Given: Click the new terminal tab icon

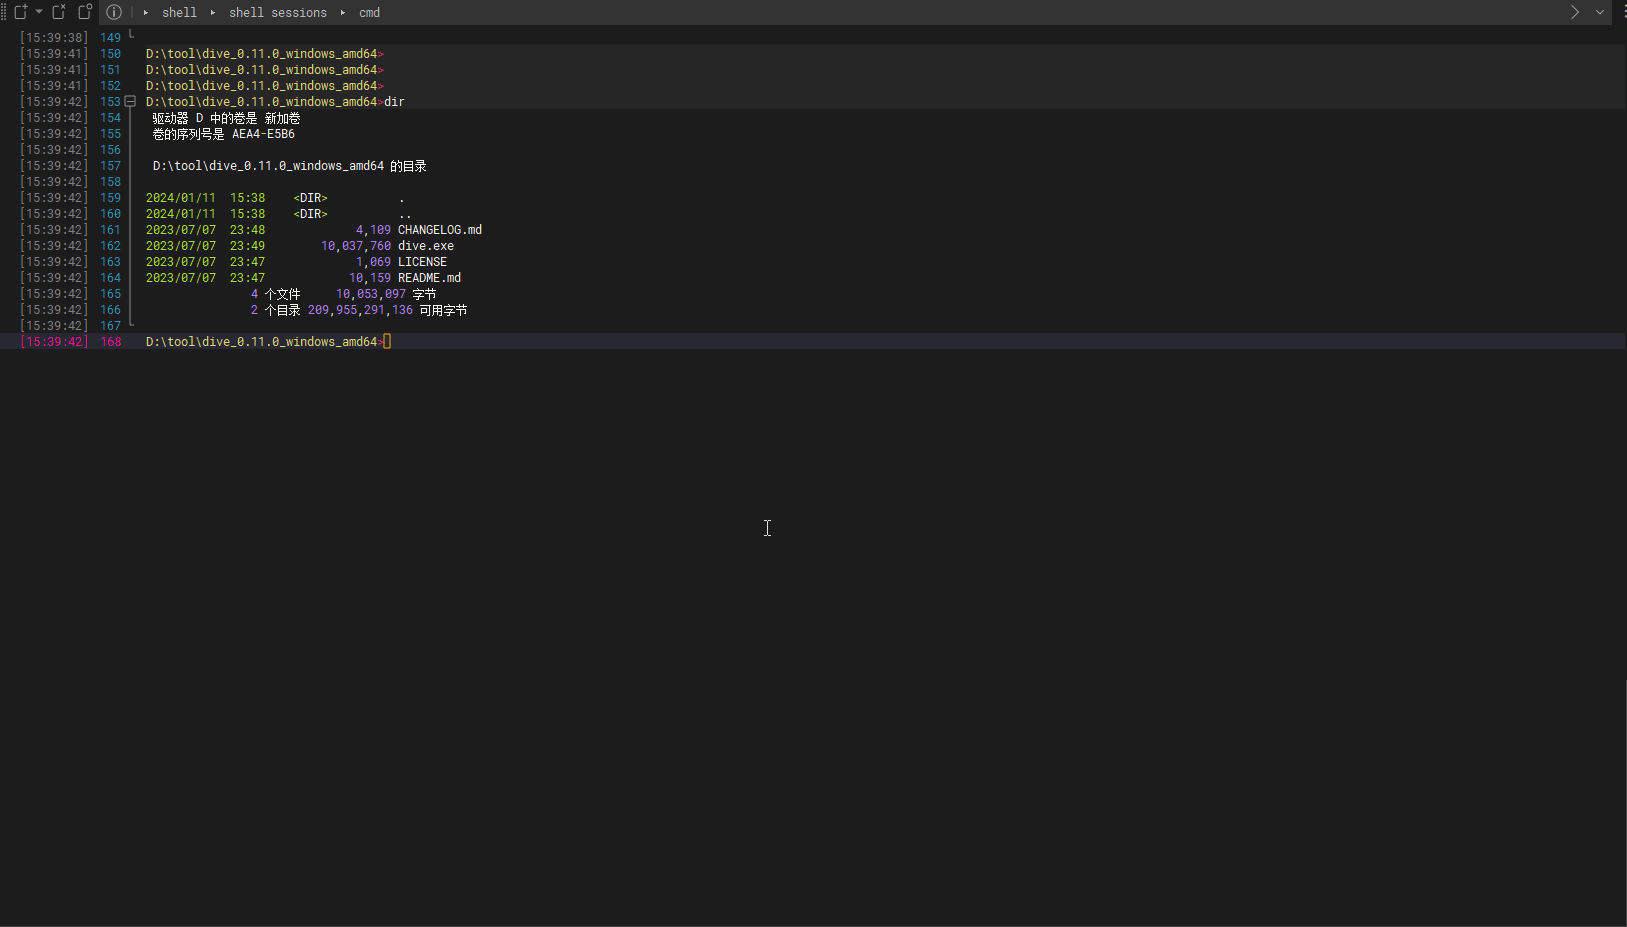Looking at the screenshot, I should coord(20,12).
